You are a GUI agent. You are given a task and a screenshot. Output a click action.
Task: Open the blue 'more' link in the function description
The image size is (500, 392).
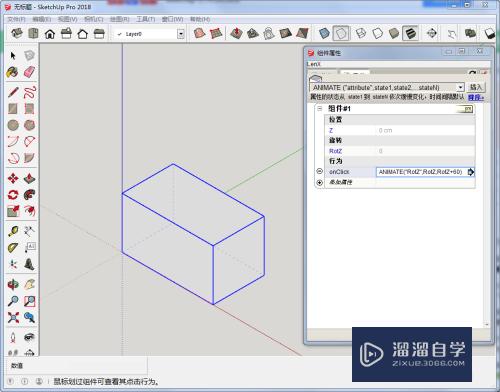coord(476,97)
